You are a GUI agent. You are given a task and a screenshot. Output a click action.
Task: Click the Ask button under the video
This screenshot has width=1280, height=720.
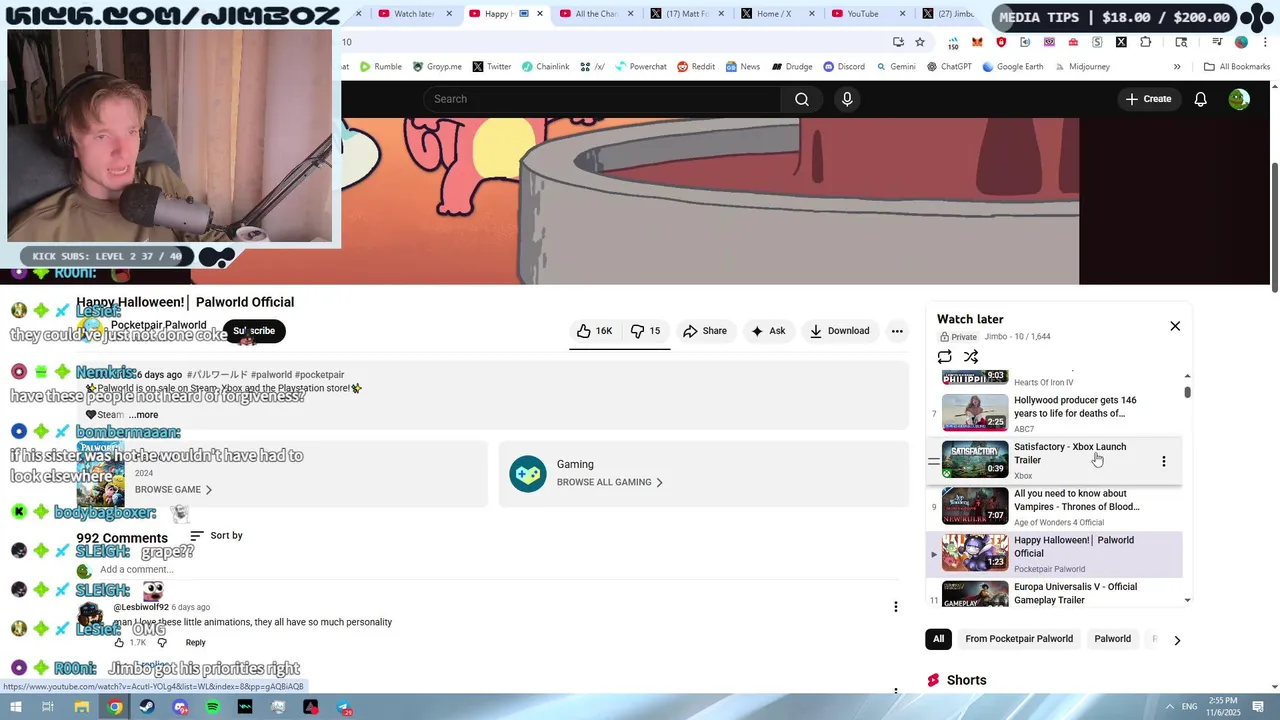[768, 331]
